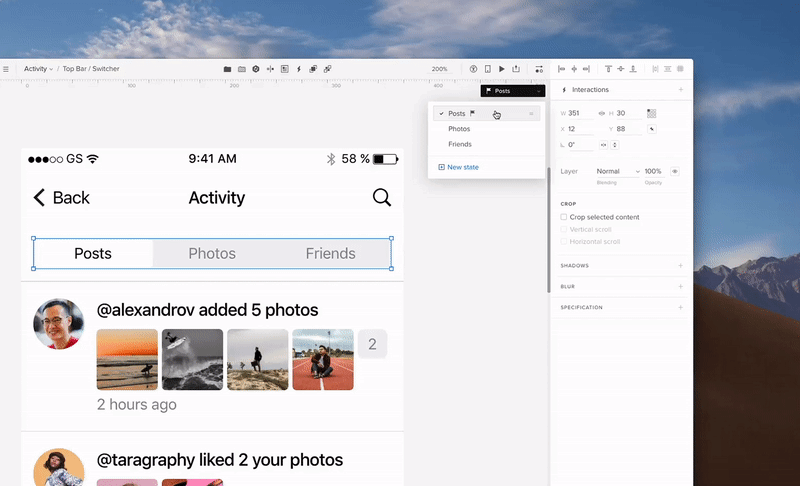Click the inspector panel vertical scrollbar
The width and height of the screenshot is (800, 486).
[x=548, y=229]
